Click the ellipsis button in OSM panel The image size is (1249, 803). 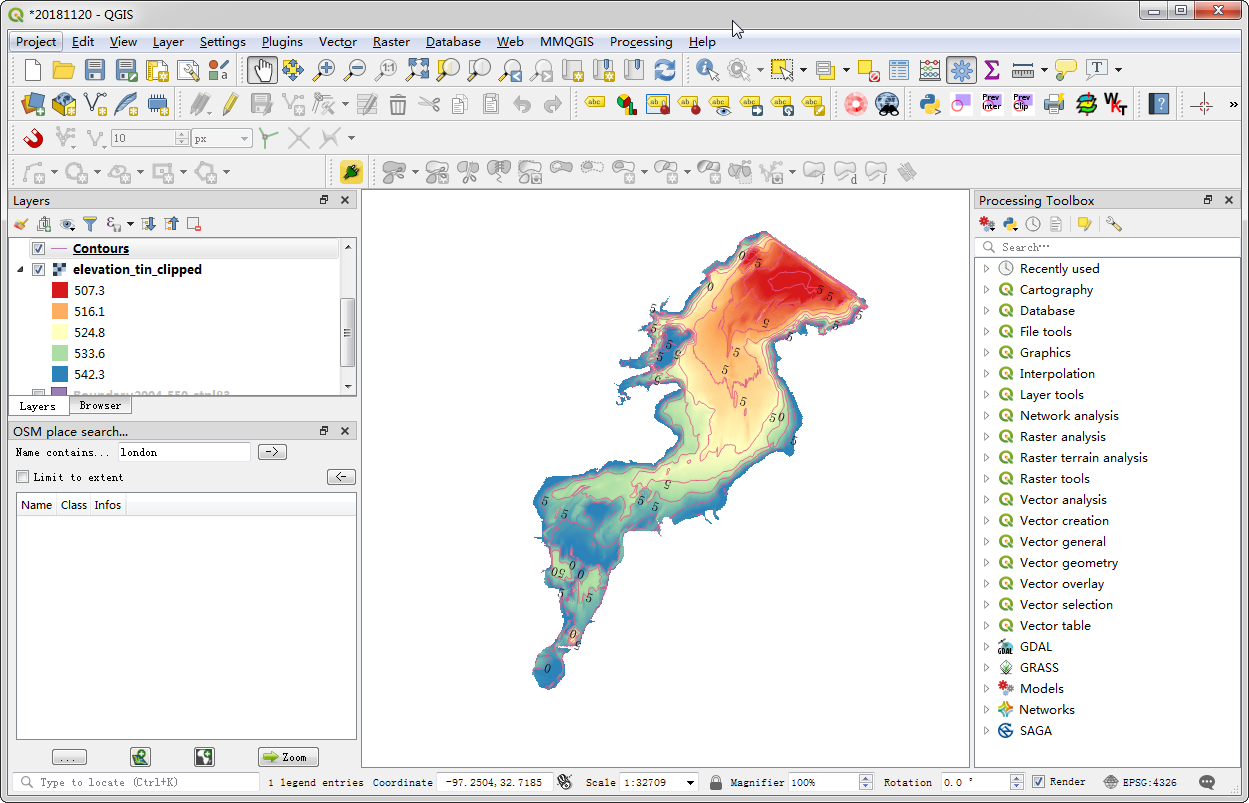point(69,757)
